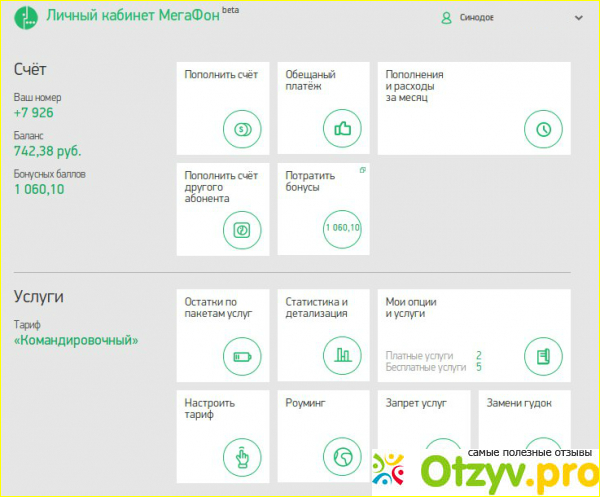Open the clock icon for monthly expenses
Screen dimensions: 600x497
click(543, 129)
